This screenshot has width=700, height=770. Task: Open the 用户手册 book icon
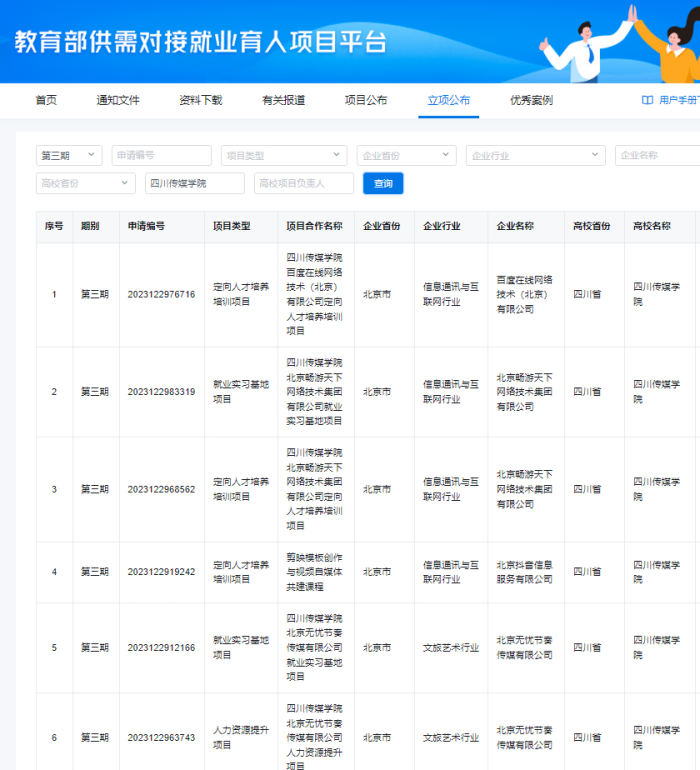point(647,100)
